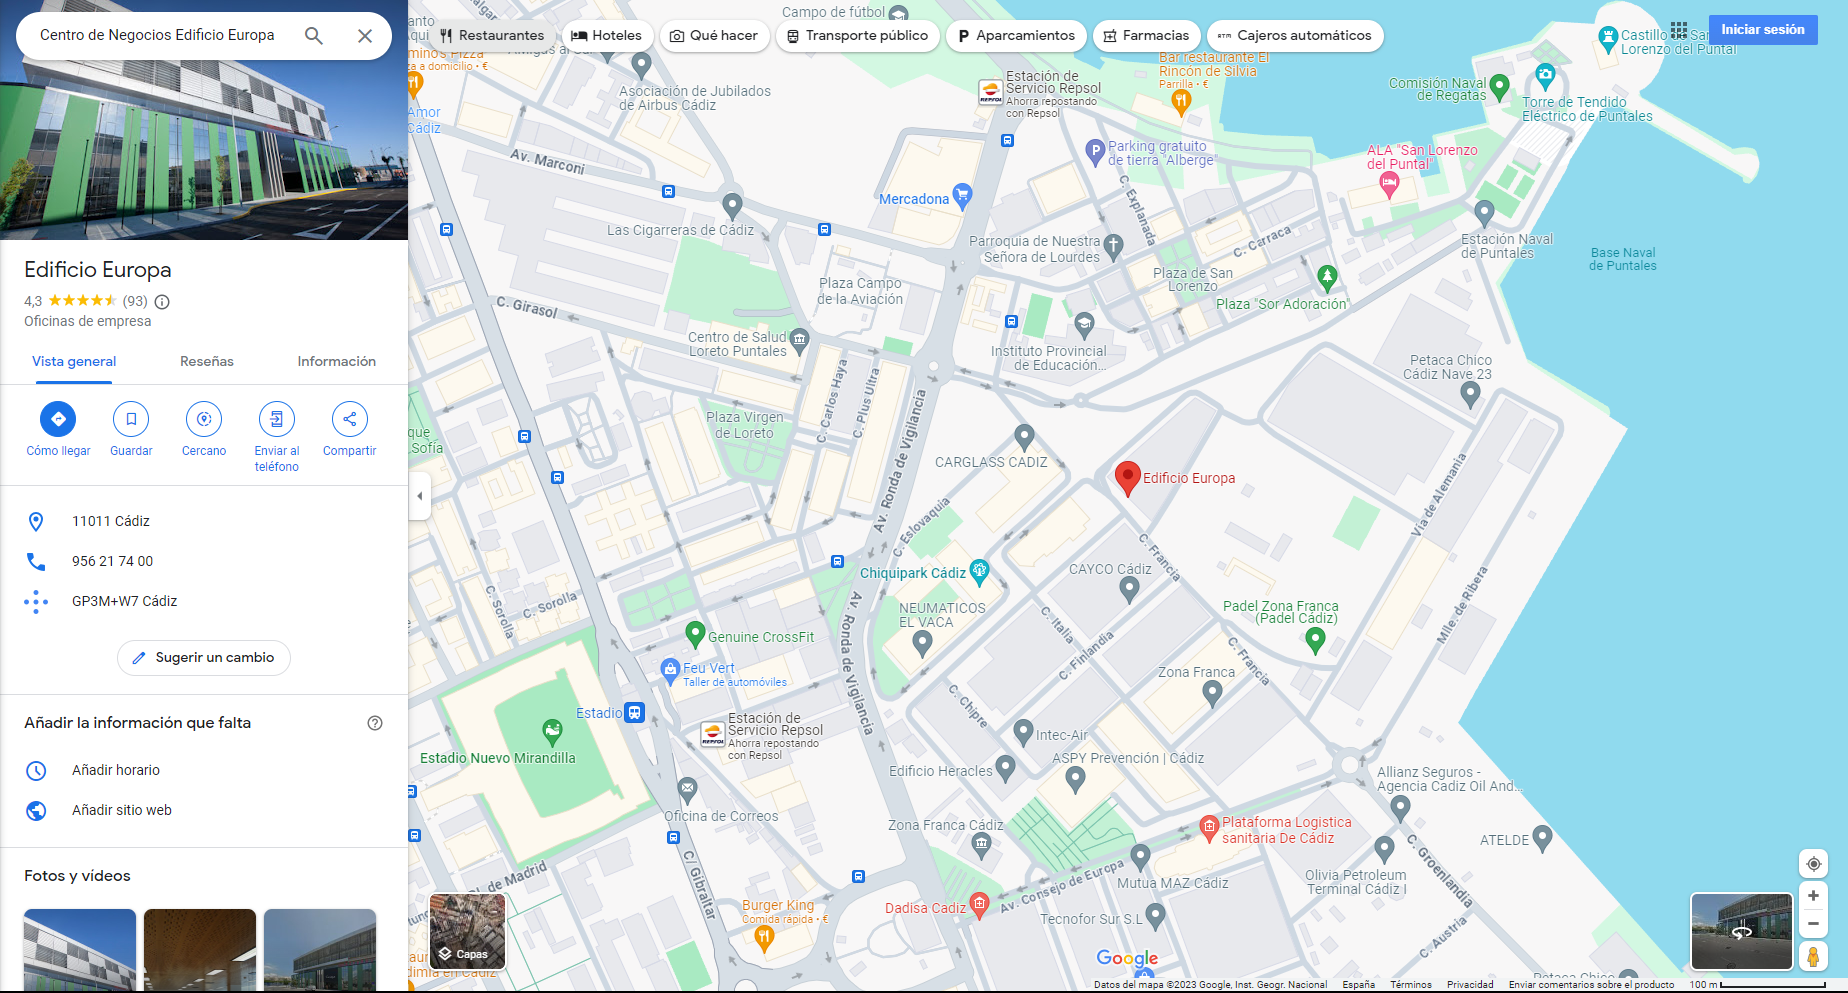Select the Transporte público chip

[x=857, y=36]
